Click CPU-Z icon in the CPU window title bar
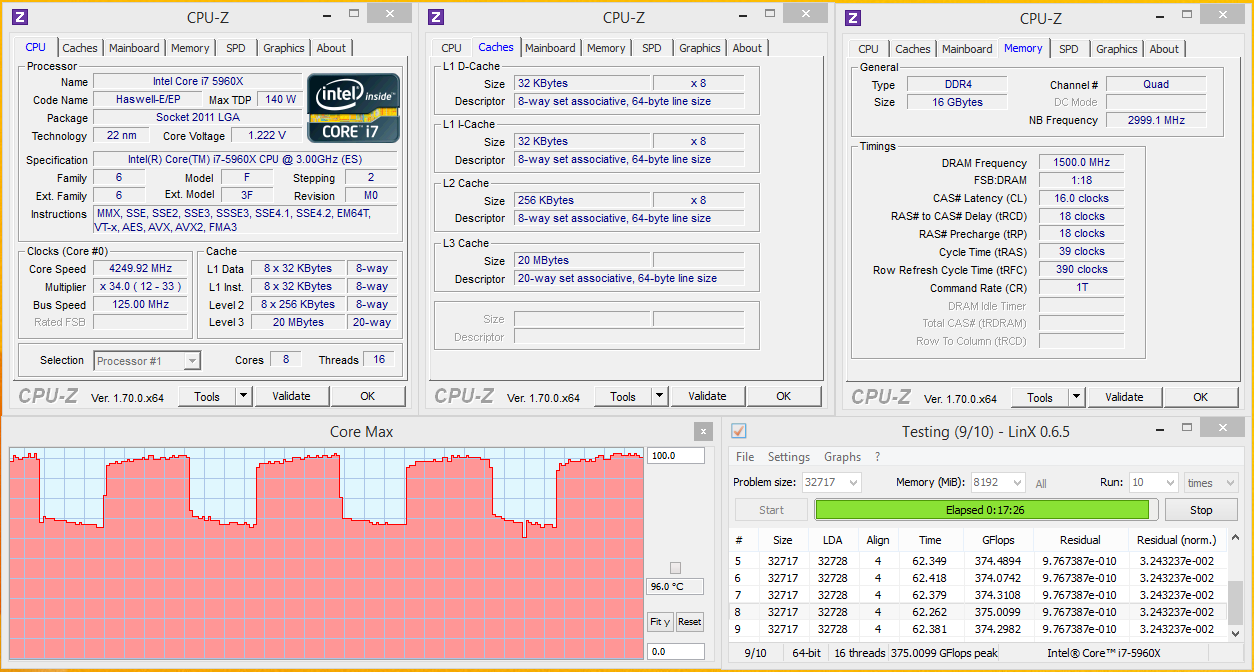1254x672 pixels. click(20, 17)
